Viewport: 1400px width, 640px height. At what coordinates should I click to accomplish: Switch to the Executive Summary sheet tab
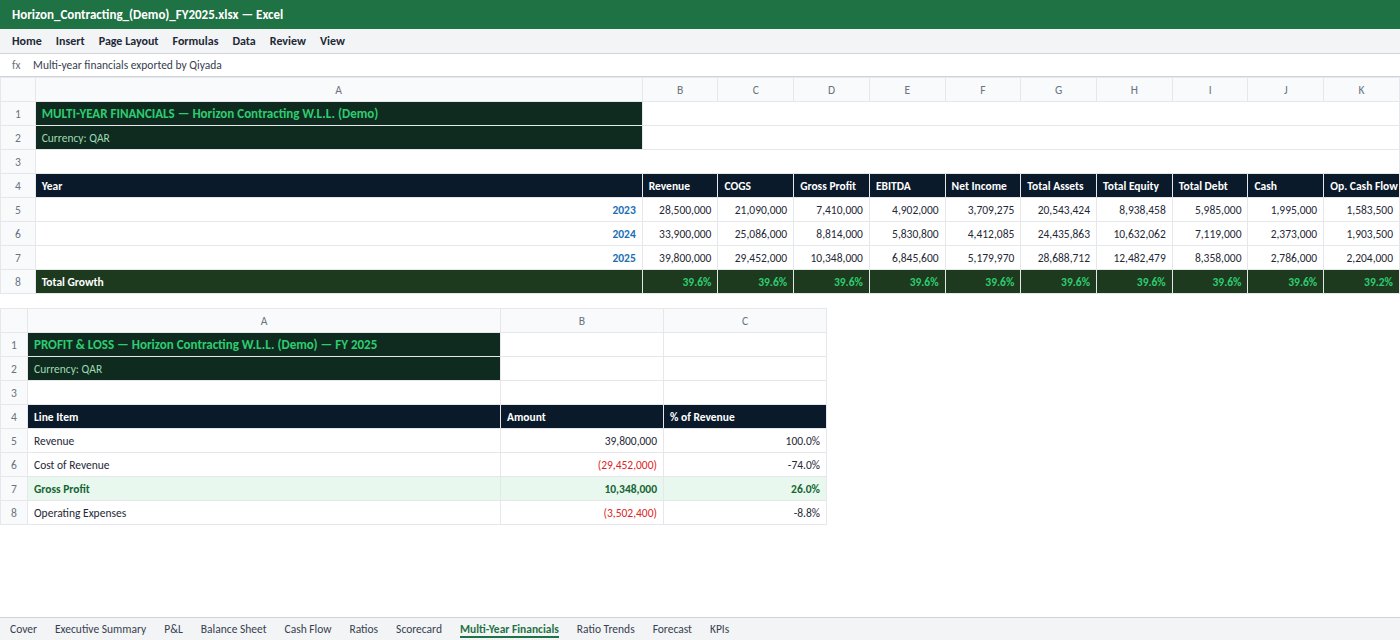100,629
